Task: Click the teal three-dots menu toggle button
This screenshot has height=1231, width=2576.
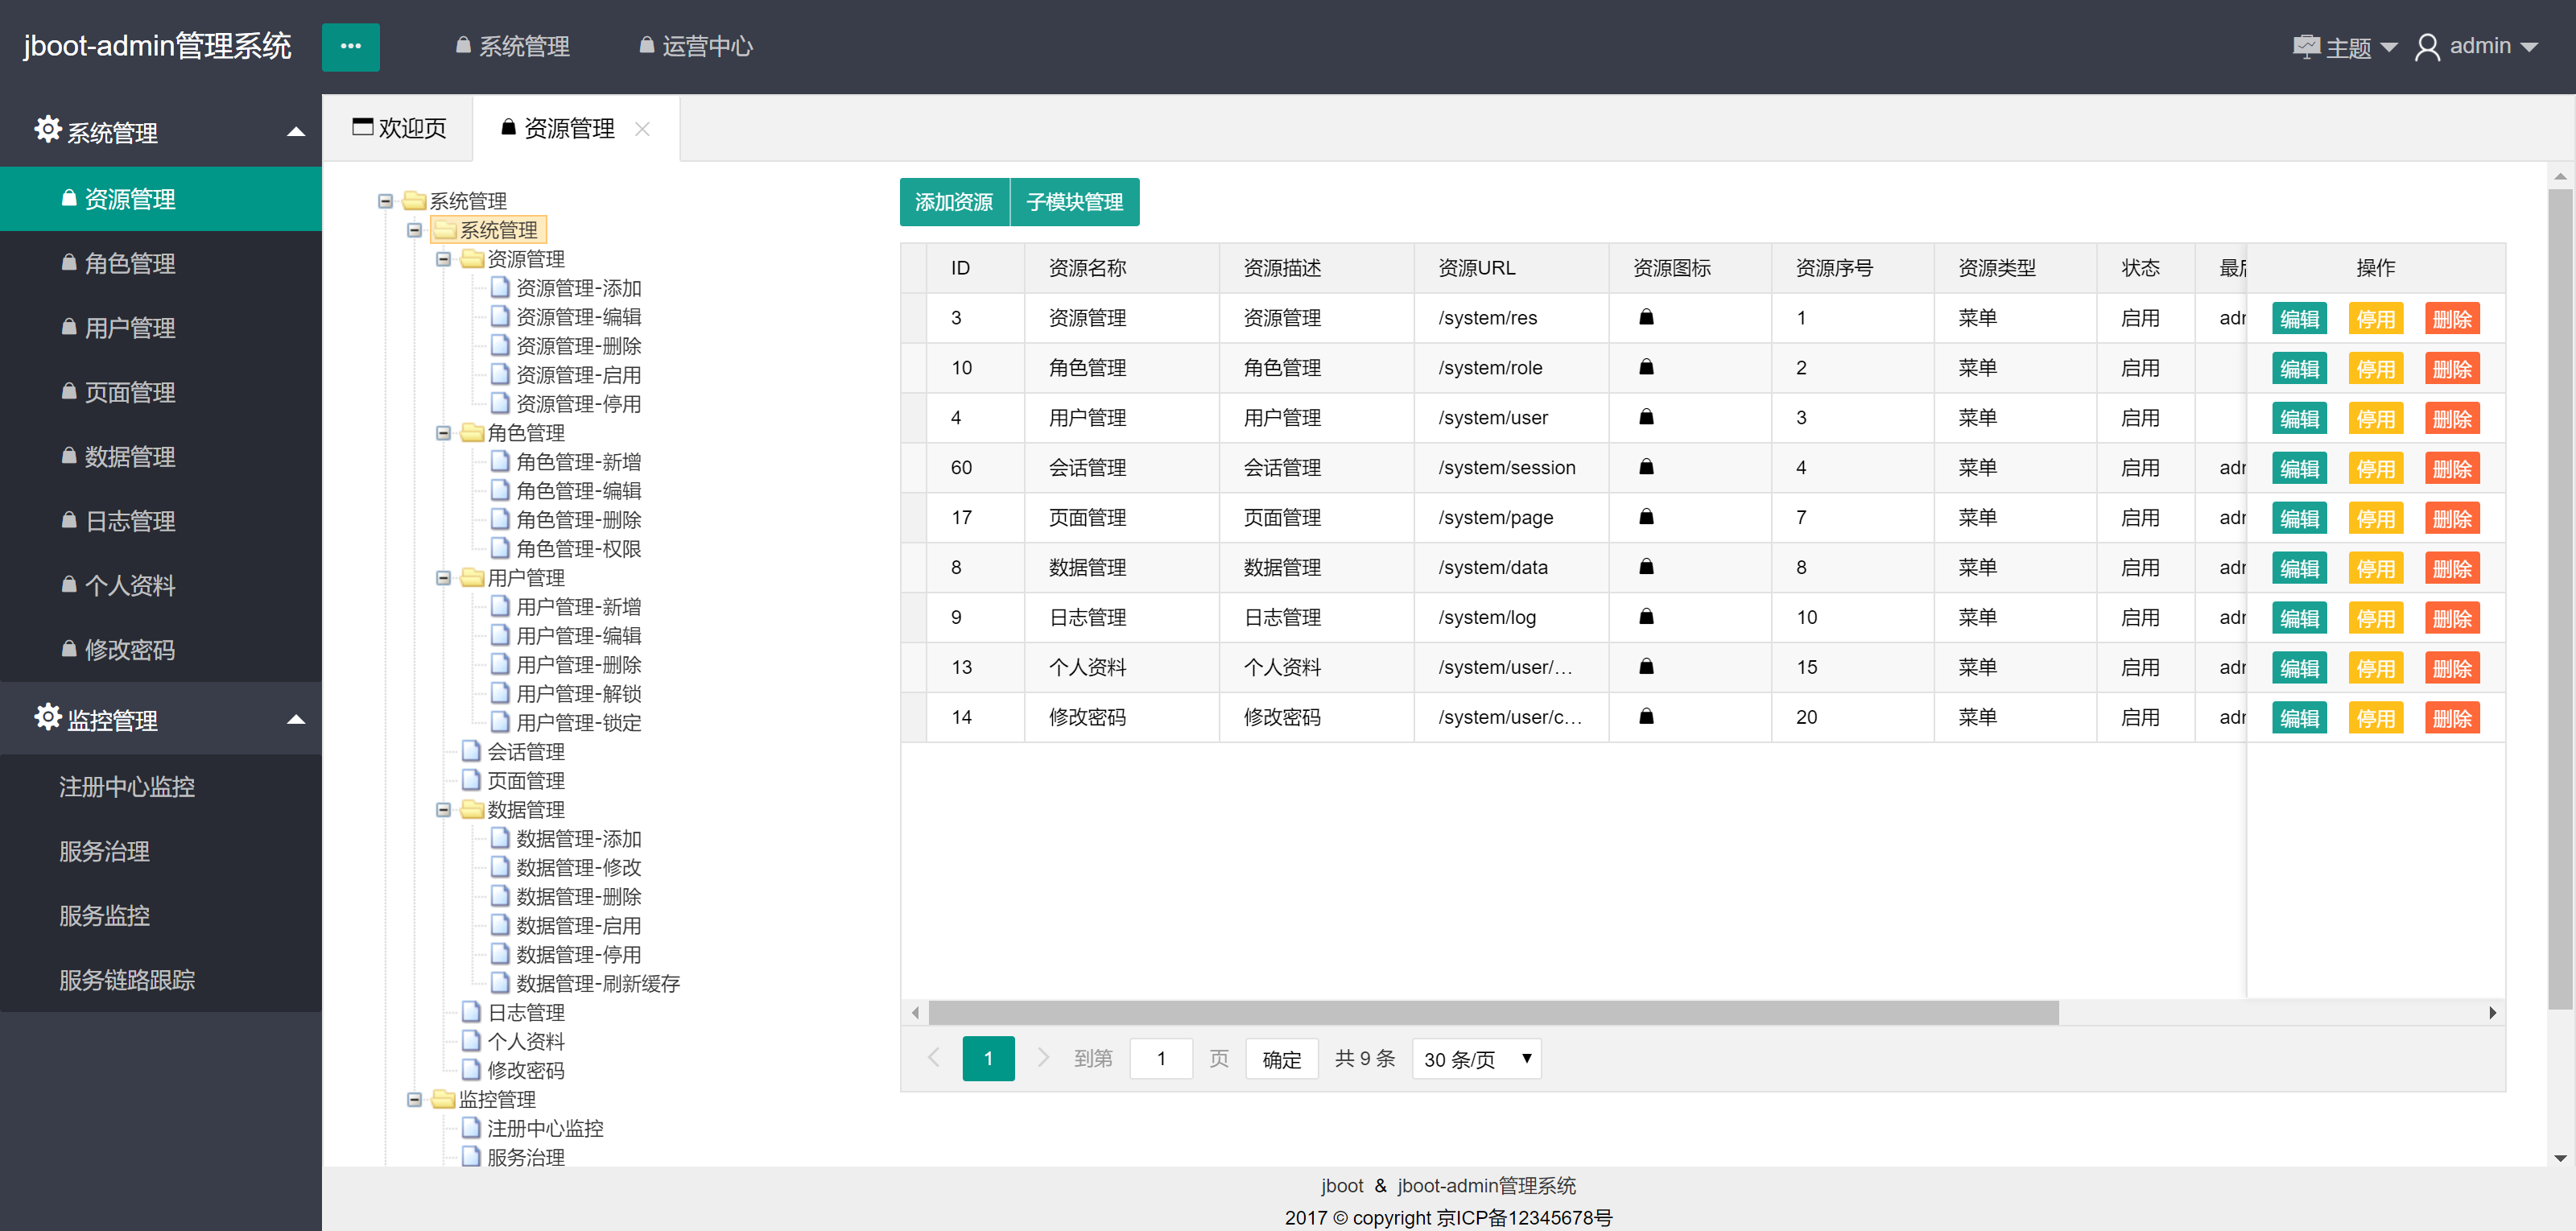Action: [x=350, y=46]
